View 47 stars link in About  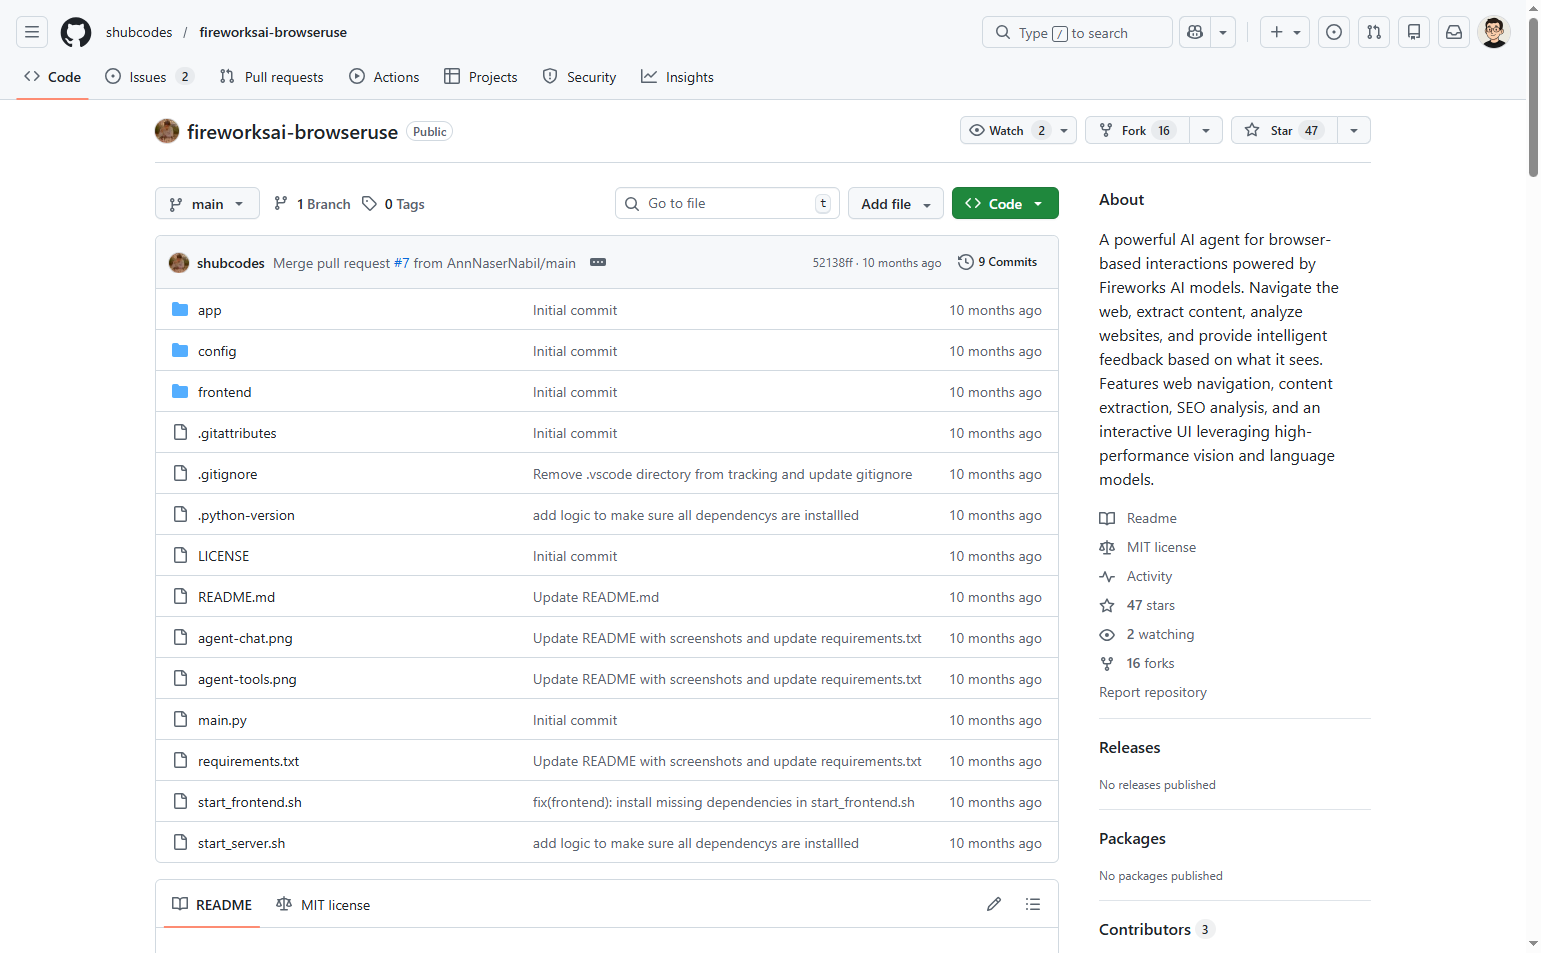click(1137, 605)
